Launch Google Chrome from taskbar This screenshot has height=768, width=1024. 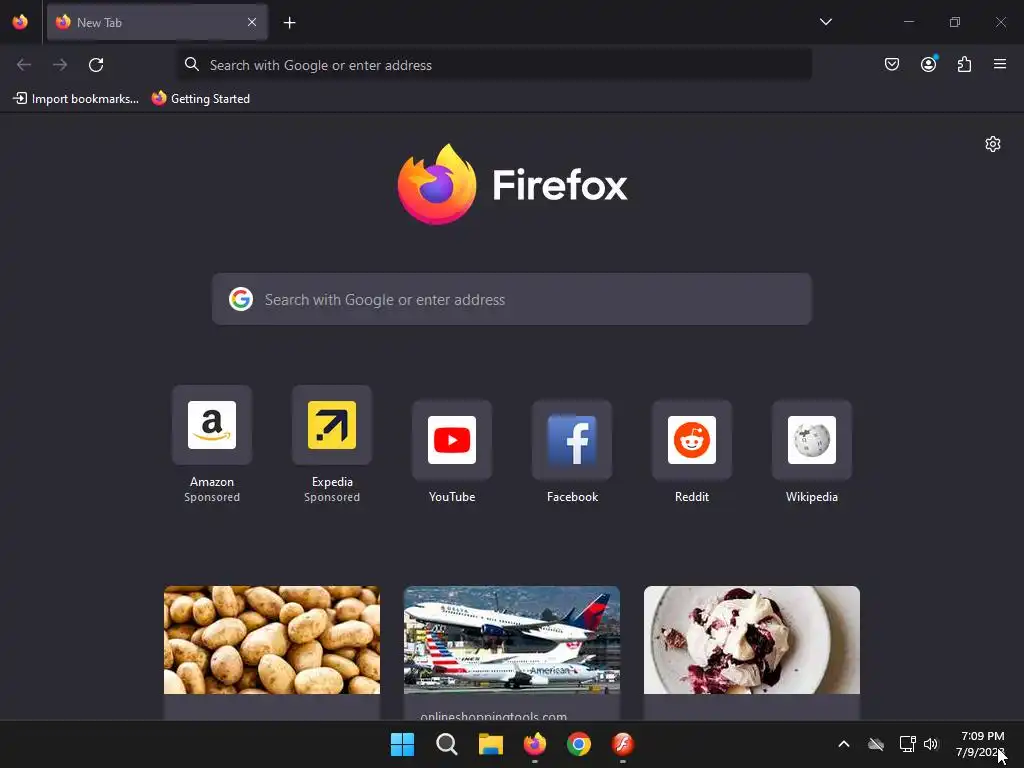(579, 744)
